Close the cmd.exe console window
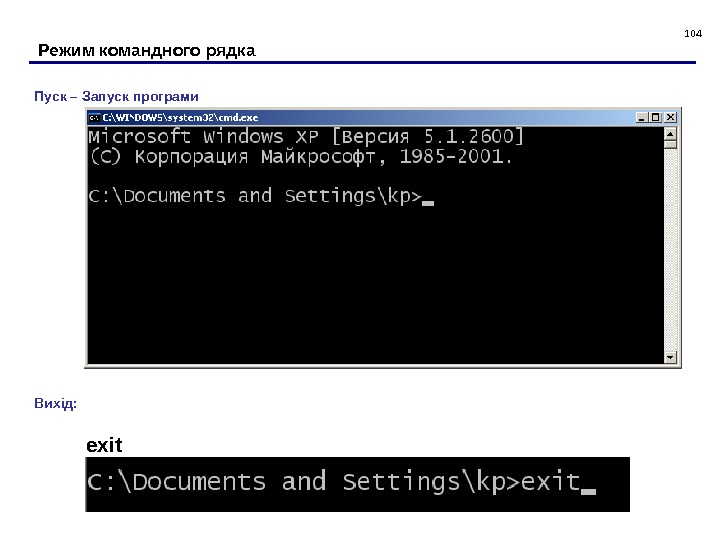 (670, 118)
